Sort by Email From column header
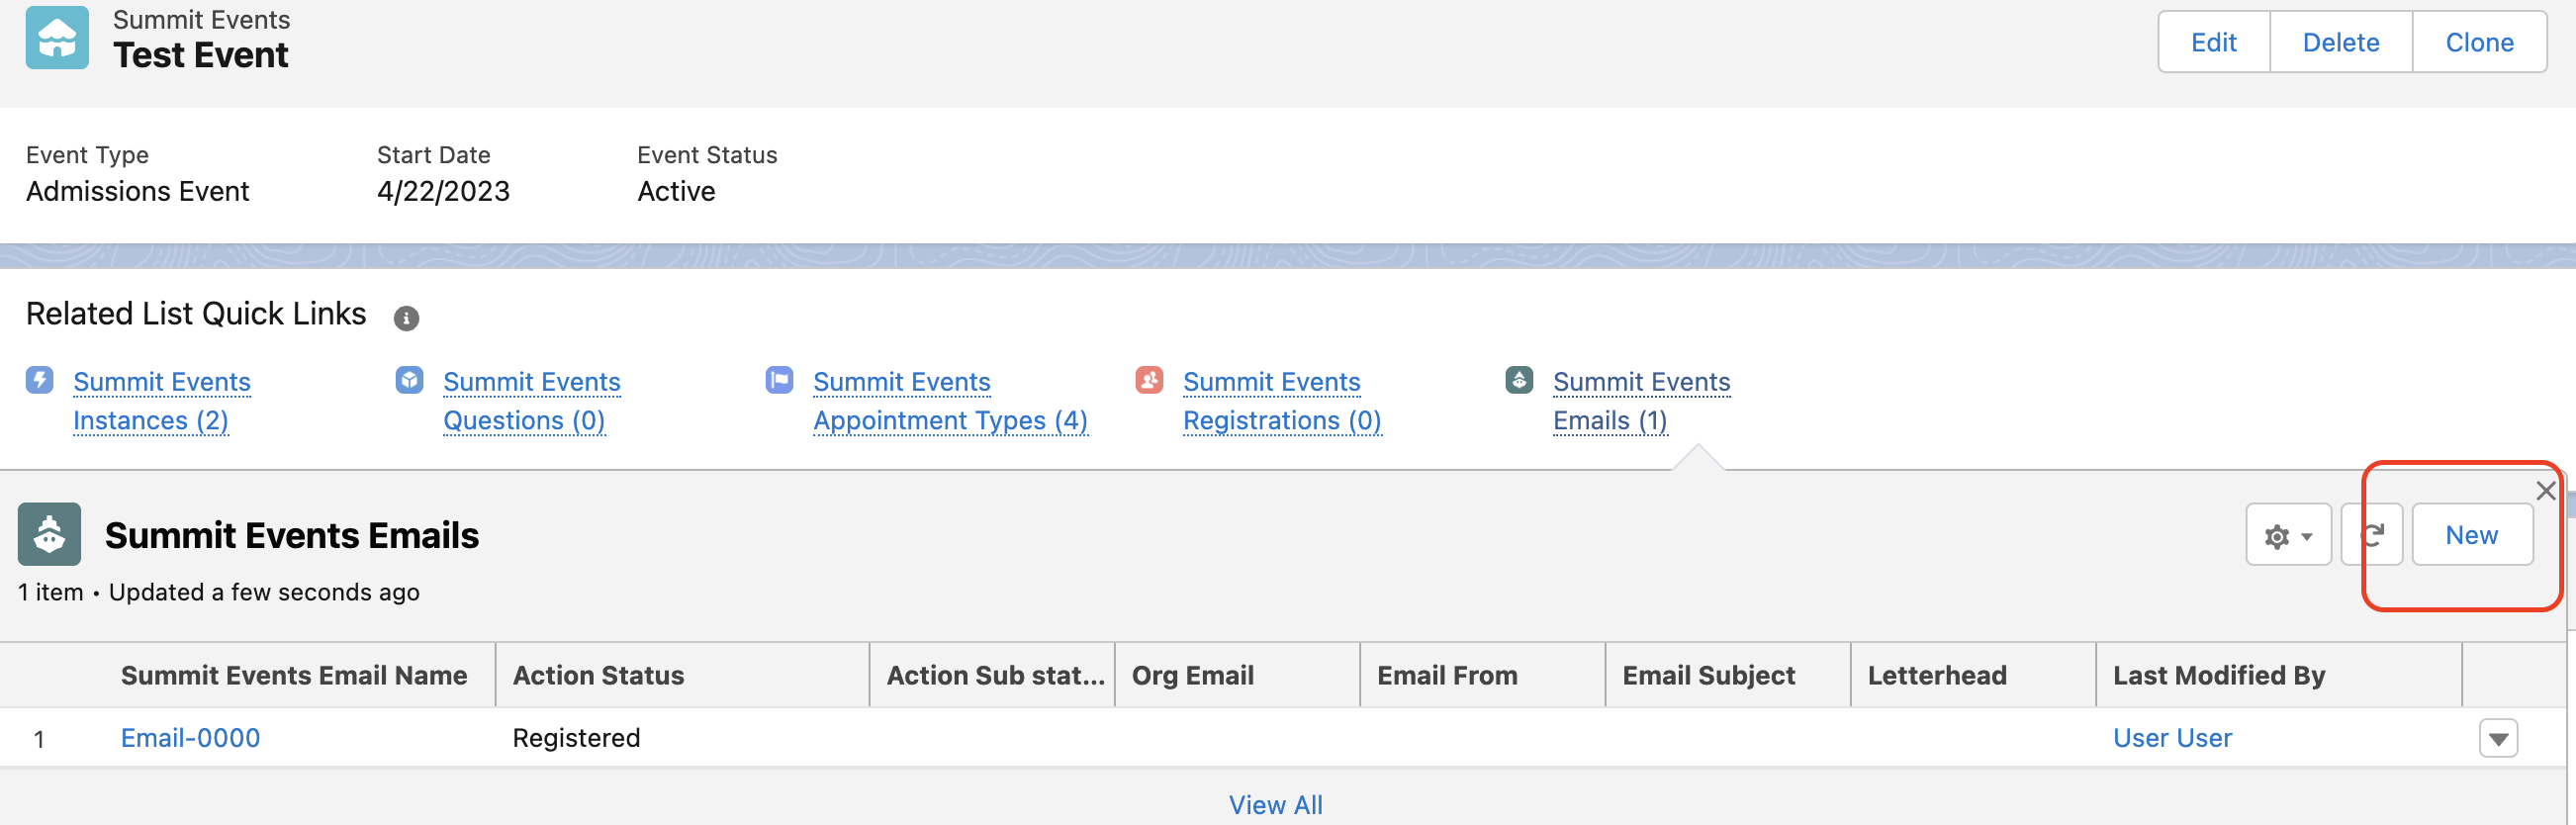The height and width of the screenshot is (825, 2576). (1447, 675)
